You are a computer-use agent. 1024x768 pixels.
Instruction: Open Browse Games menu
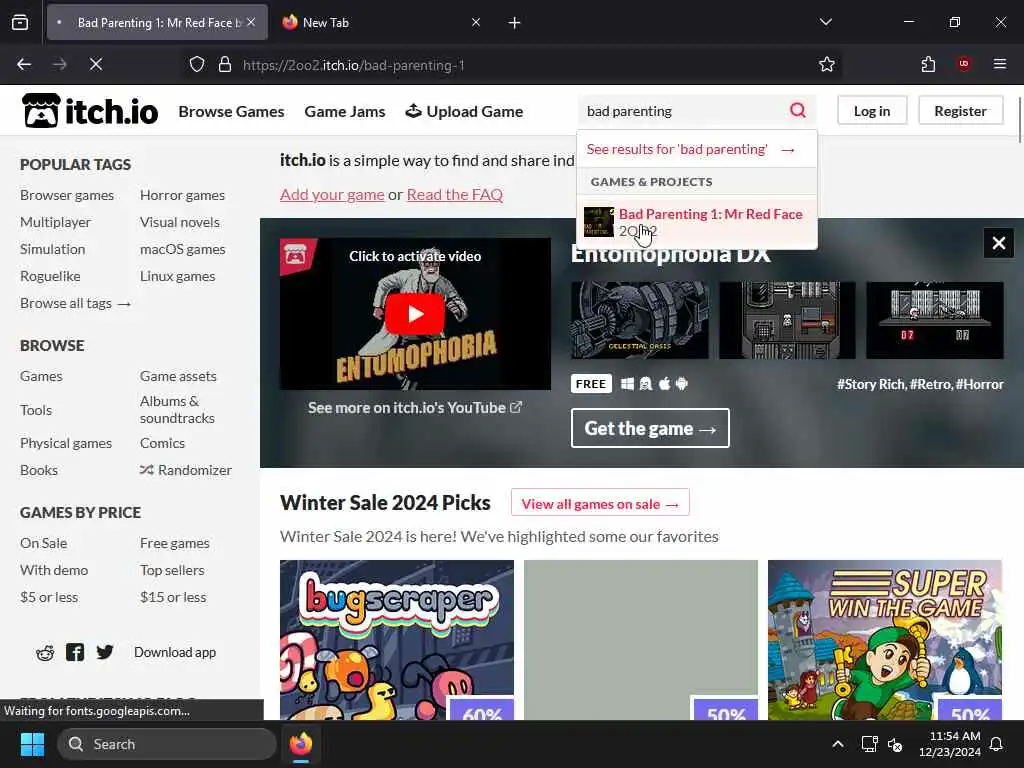click(231, 112)
